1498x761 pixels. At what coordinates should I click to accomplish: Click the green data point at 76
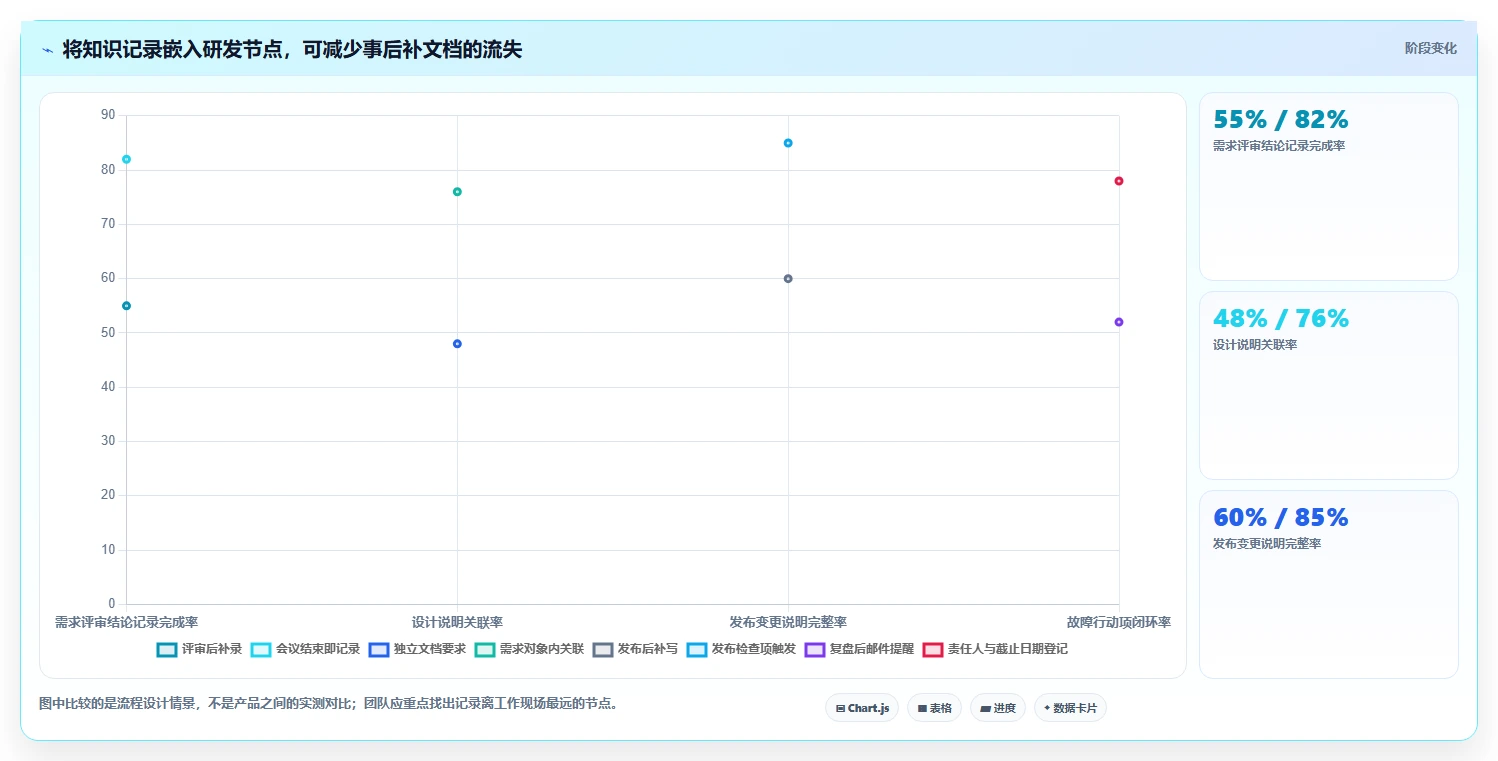(457, 192)
